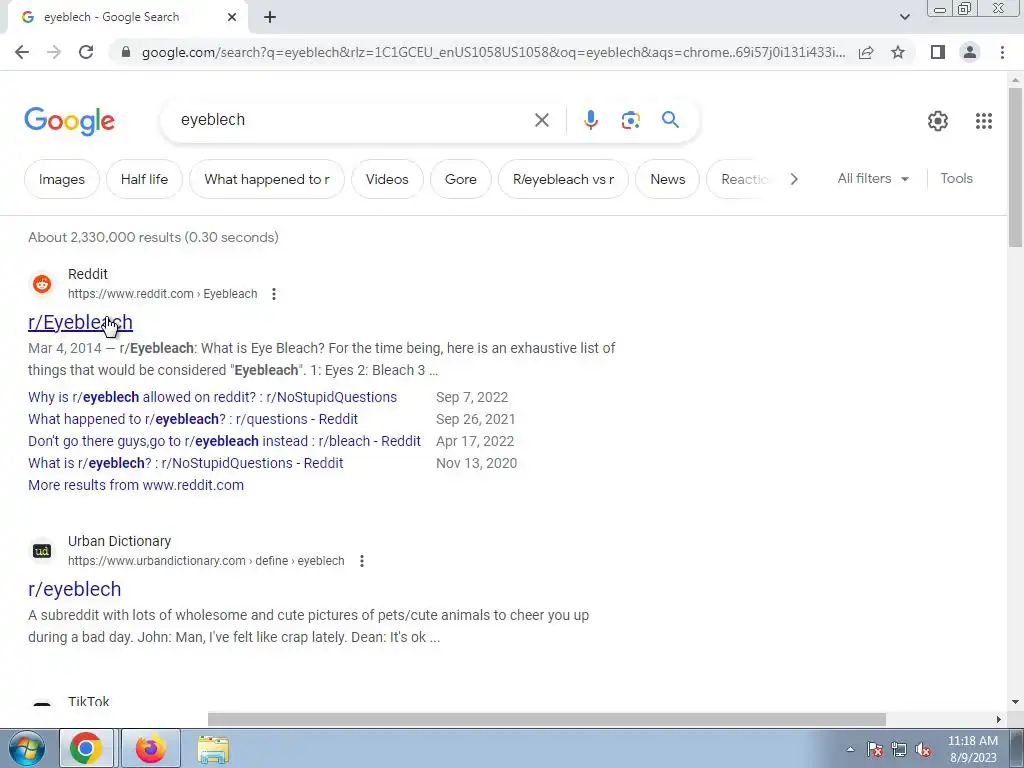Select the Images filter chip
The image size is (1024, 768).
point(62,179)
